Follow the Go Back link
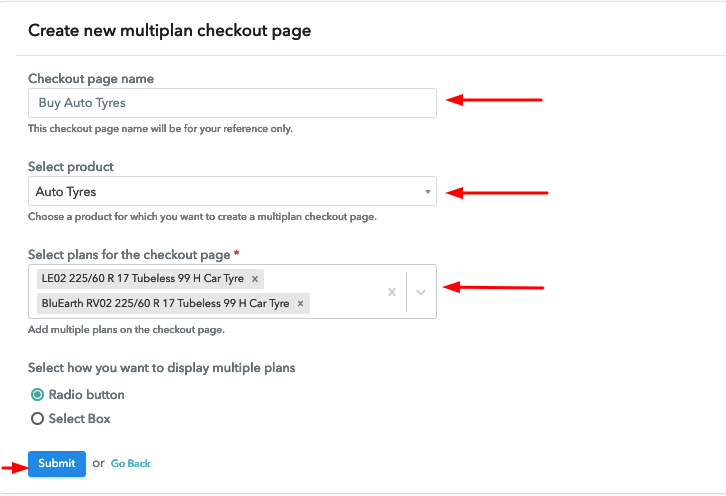The width and height of the screenshot is (726, 496). tap(131, 464)
